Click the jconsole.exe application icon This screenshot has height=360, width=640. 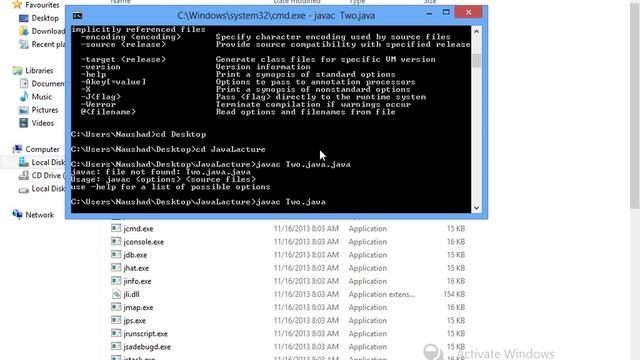tap(116, 241)
